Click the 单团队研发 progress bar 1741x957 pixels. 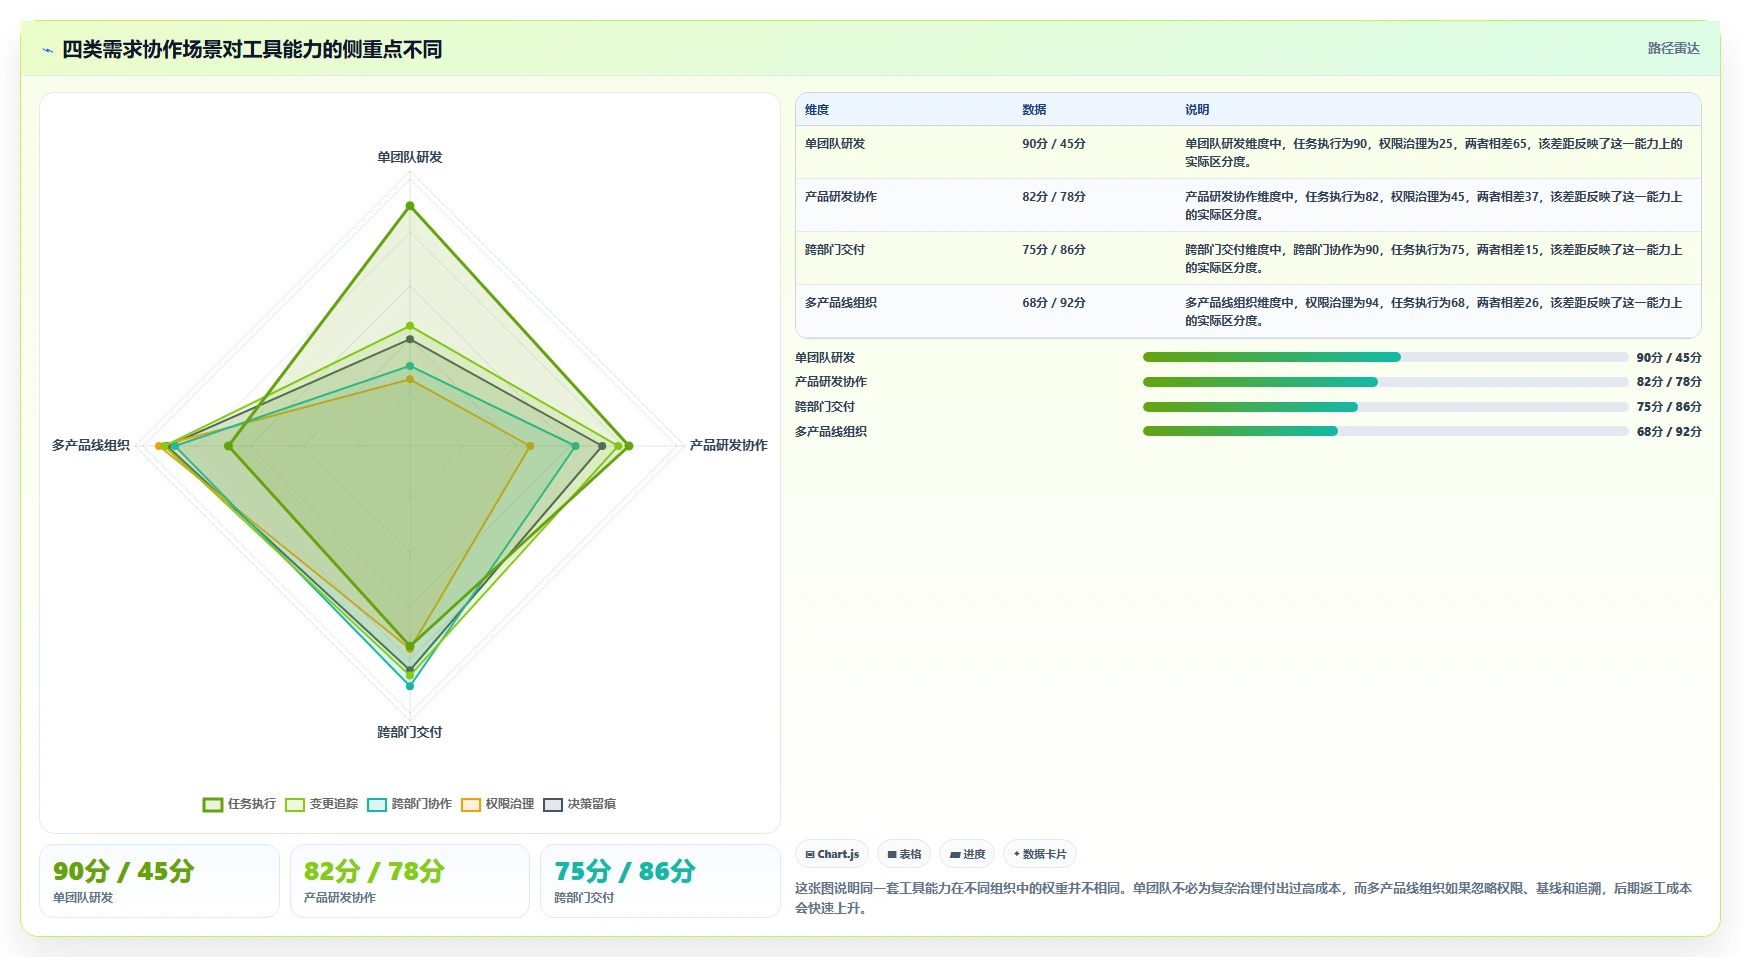(1385, 357)
